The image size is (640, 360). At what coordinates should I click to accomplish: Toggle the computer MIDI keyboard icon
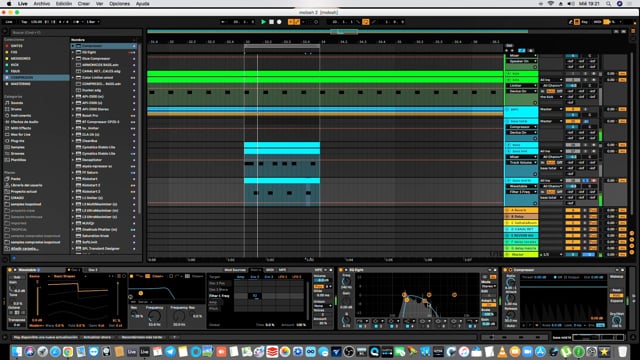(577, 22)
